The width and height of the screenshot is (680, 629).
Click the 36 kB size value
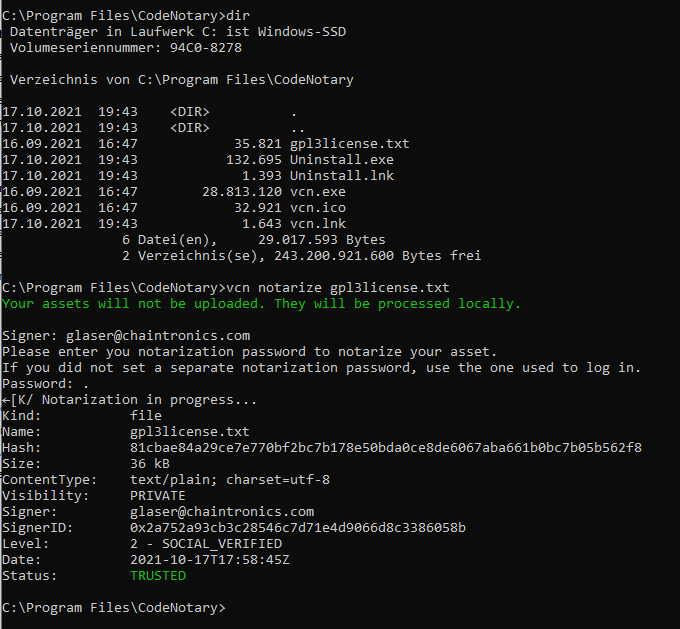[x=150, y=463]
